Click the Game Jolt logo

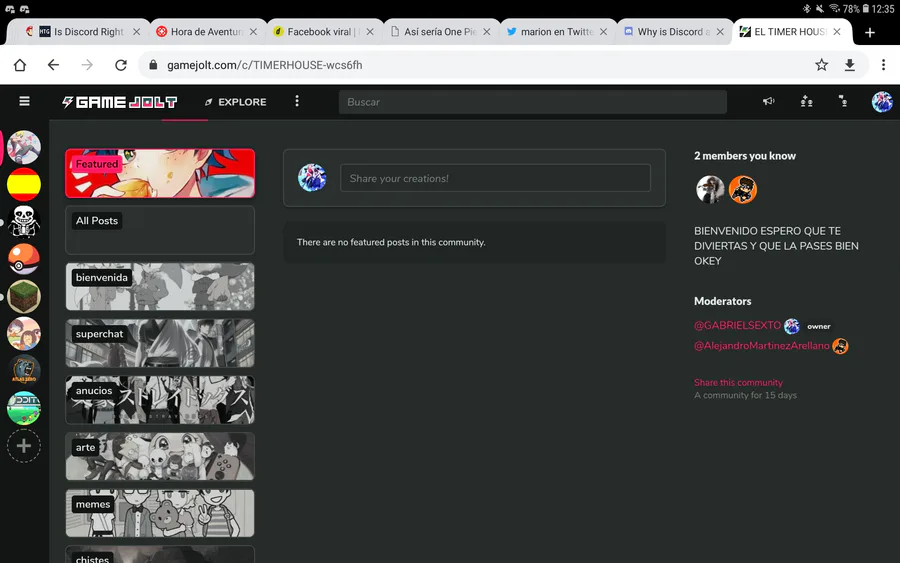click(x=119, y=102)
